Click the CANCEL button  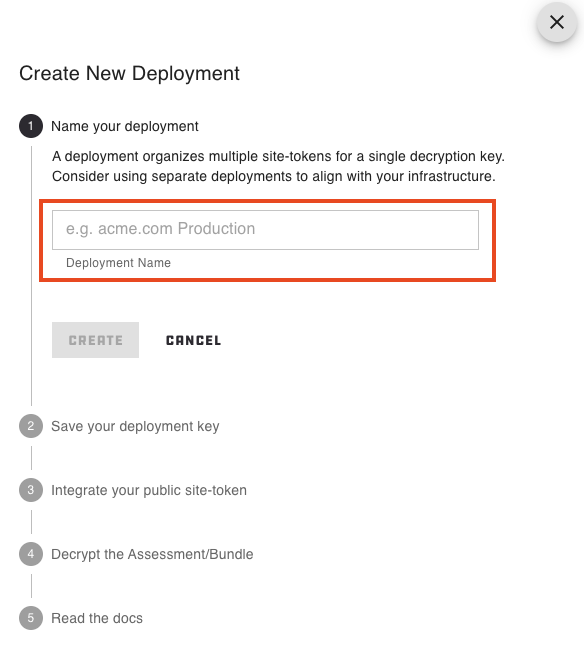point(193,340)
